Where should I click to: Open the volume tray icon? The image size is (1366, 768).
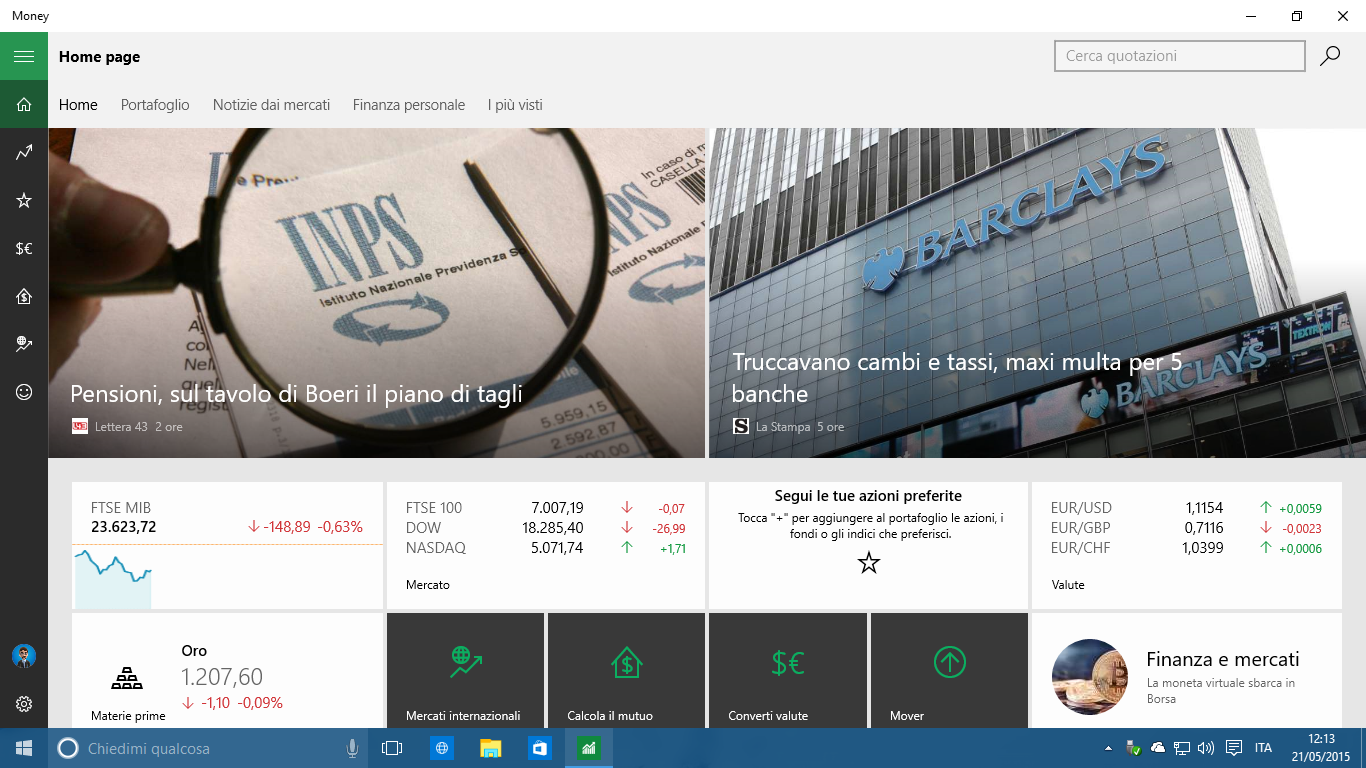(x=1205, y=748)
